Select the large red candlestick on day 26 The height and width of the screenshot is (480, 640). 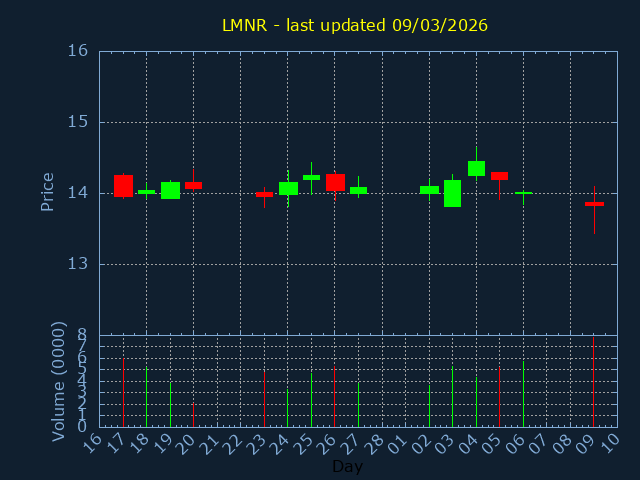point(335,182)
